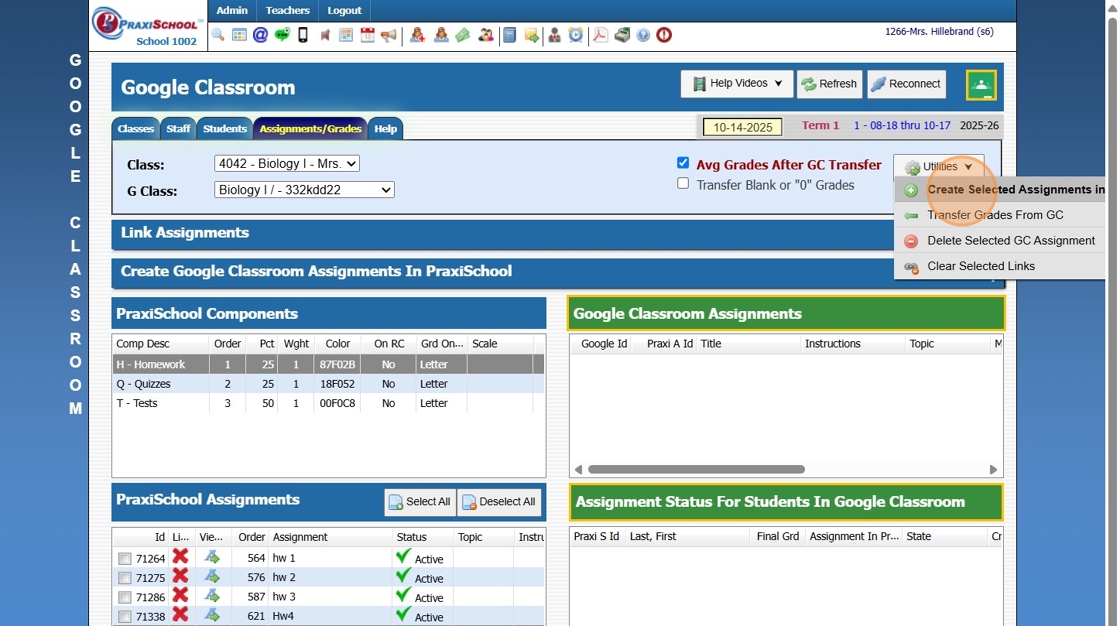Screen dimensions: 1120x626
Task: Click the green Google Classroom icon button
Action: [x=981, y=86]
